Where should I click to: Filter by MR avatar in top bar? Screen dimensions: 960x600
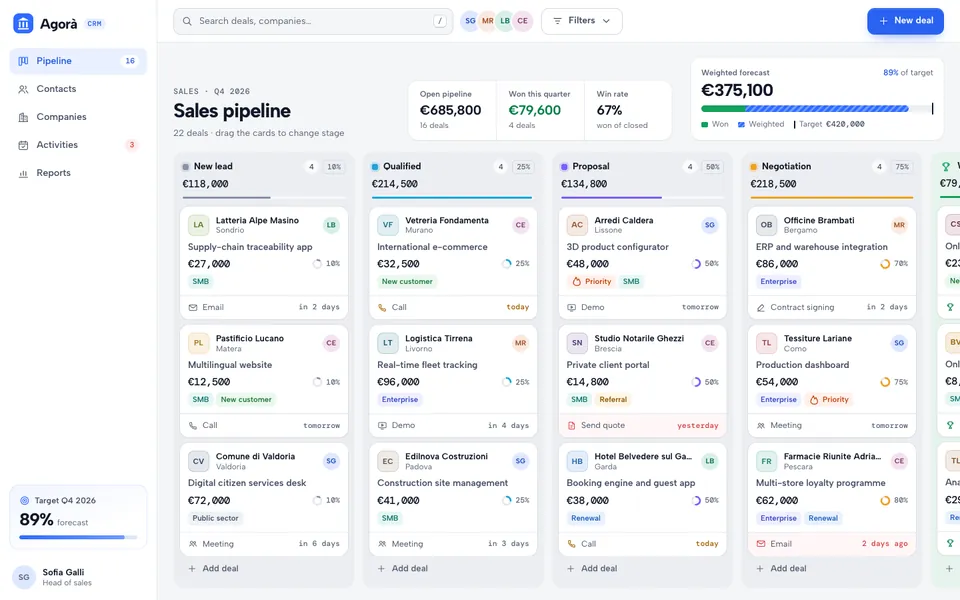click(487, 21)
